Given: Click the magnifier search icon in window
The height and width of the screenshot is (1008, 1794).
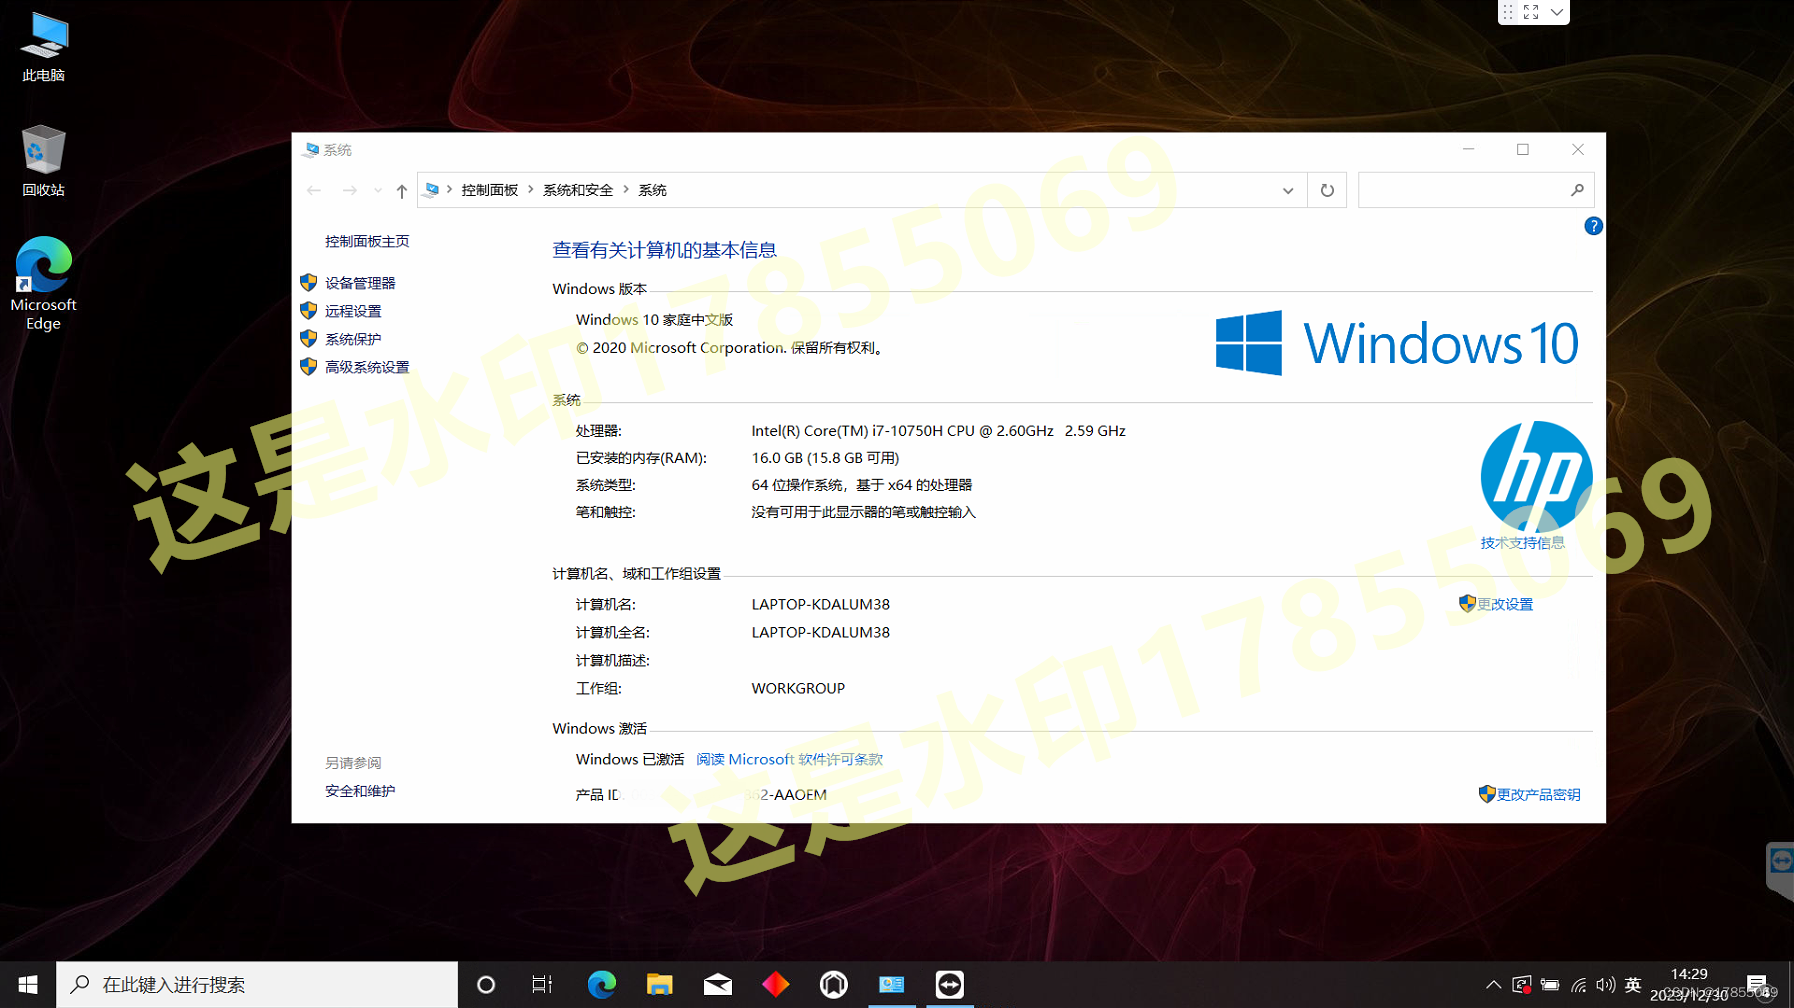Looking at the screenshot, I should point(1577,190).
